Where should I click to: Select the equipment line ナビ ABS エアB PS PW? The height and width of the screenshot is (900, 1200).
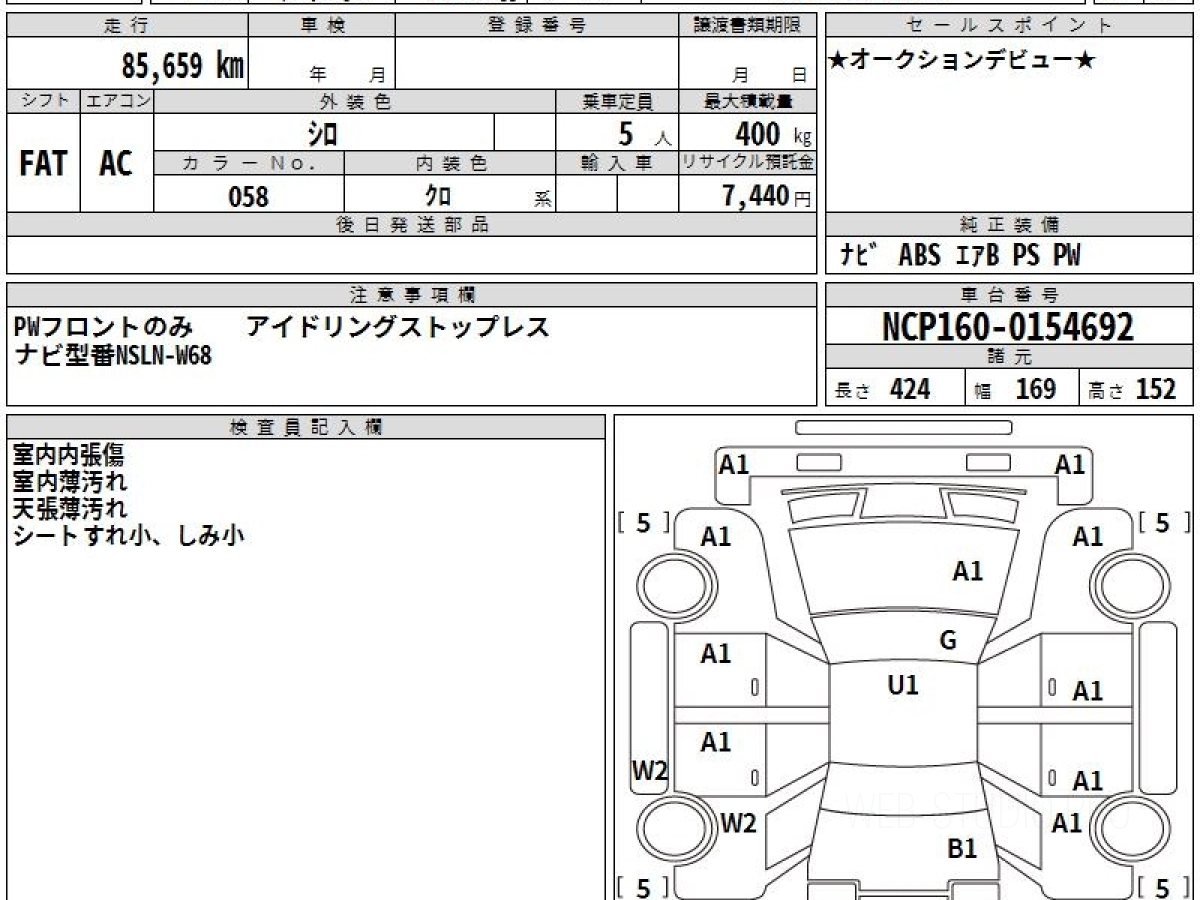pos(960,256)
